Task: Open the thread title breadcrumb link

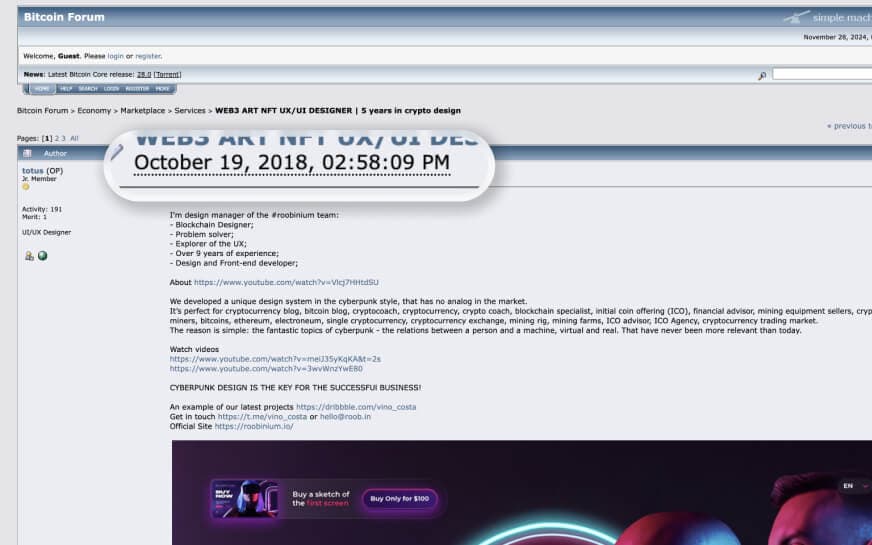Action: [338, 111]
